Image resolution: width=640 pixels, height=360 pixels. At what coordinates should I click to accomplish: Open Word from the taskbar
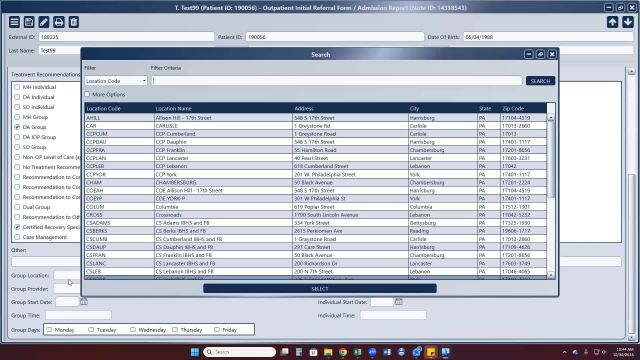(x=387, y=352)
